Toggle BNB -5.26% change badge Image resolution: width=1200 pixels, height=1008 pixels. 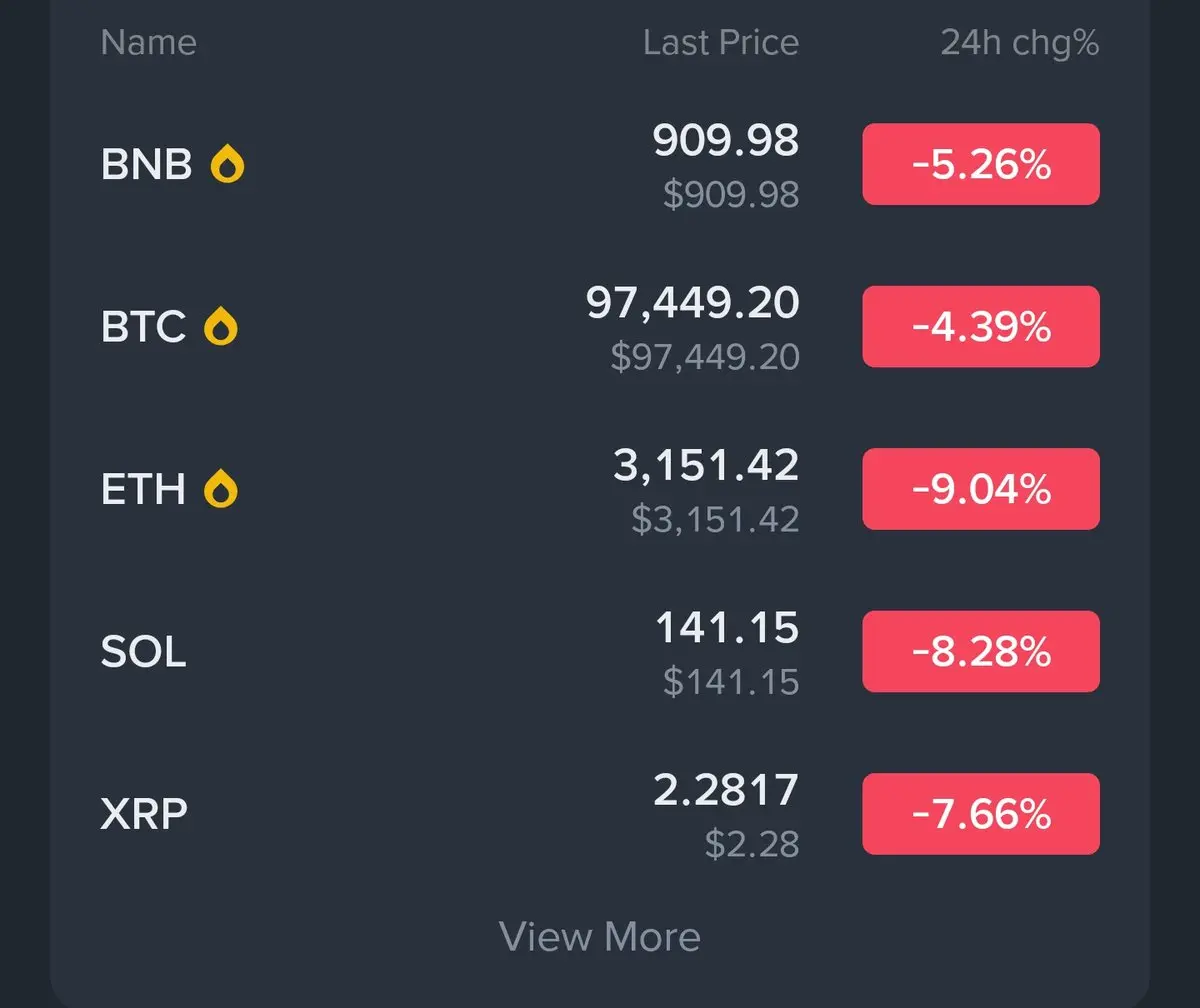(x=980, y=164)
